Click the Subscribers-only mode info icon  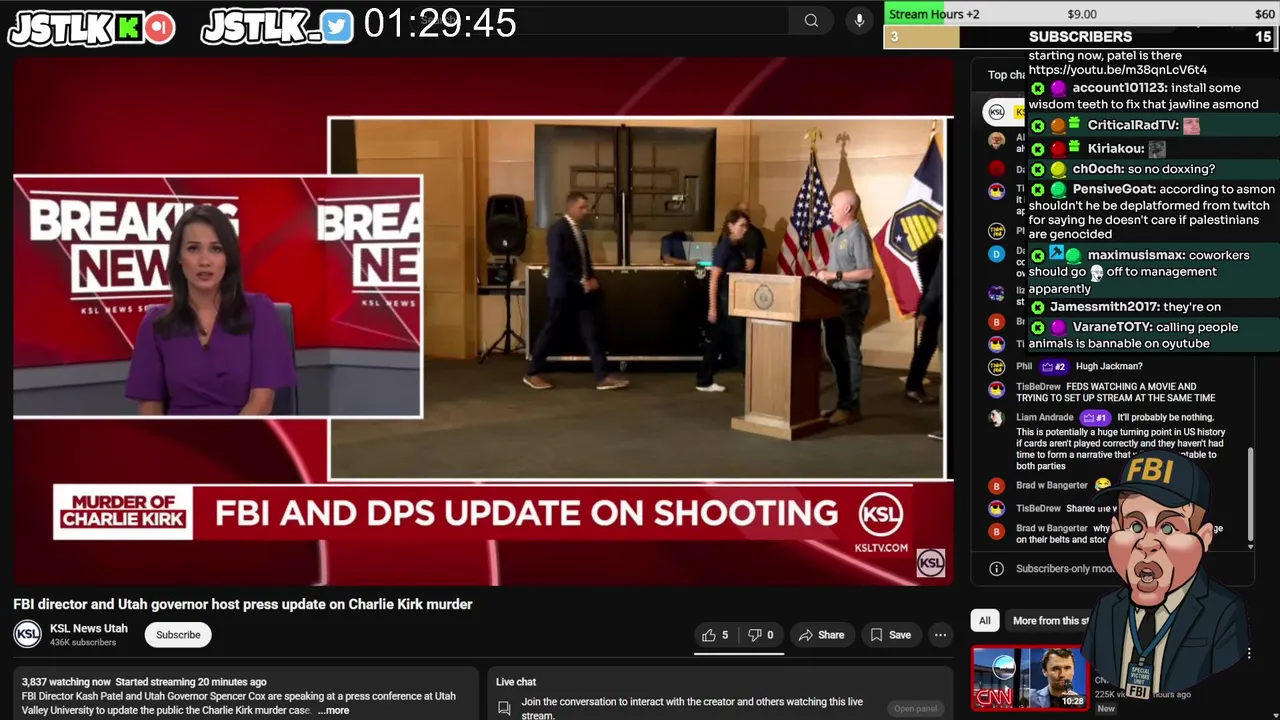coord(996,569)
